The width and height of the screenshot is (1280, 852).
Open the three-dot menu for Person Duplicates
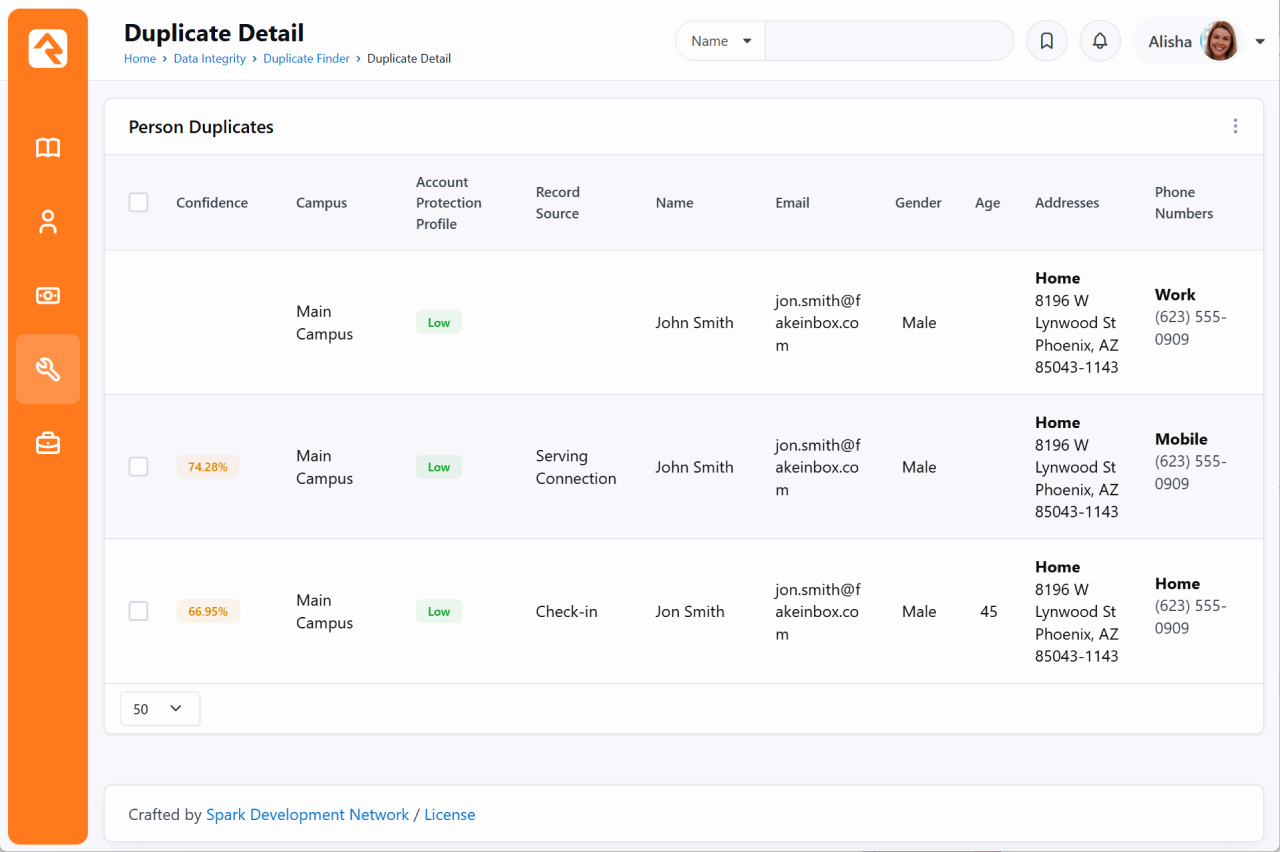coord(1235,126)
